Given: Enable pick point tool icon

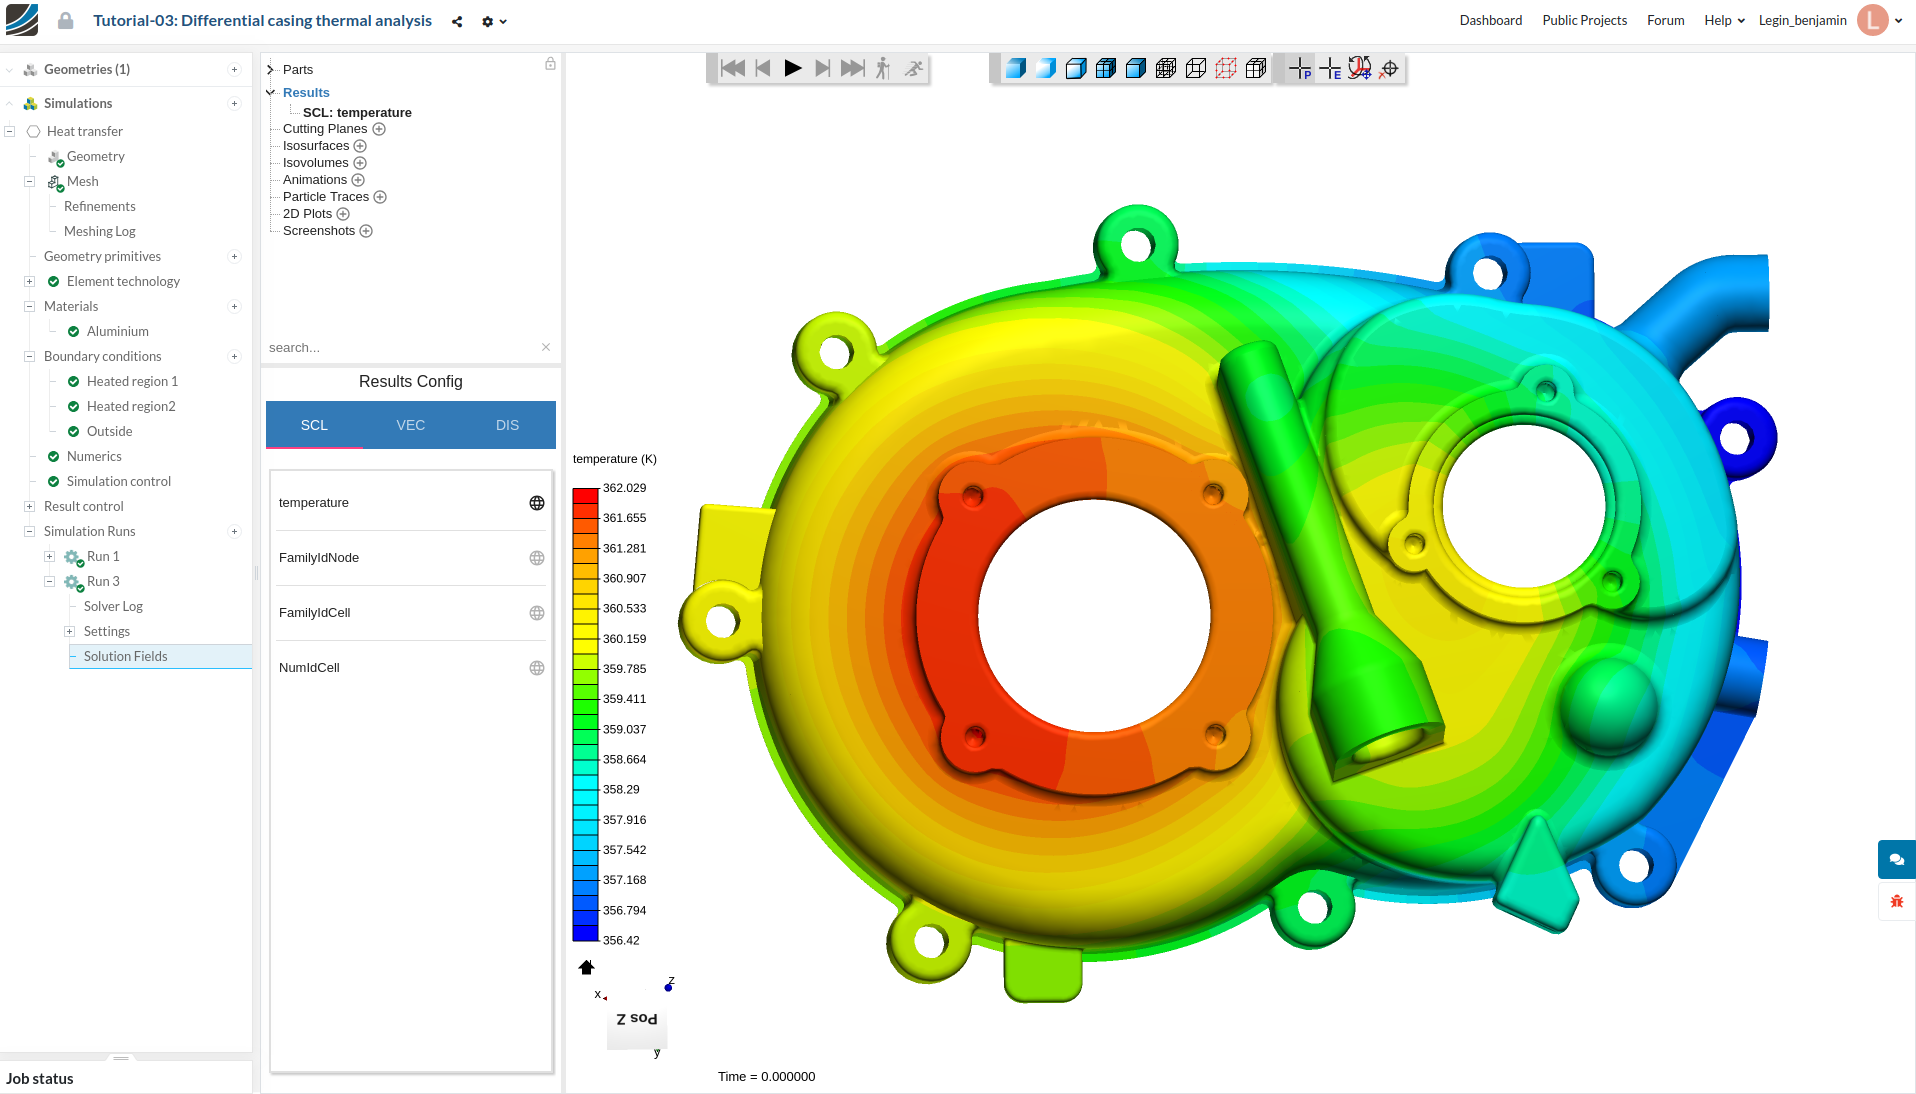Looking at the screenshot, I should click(x=1300, y=68).
